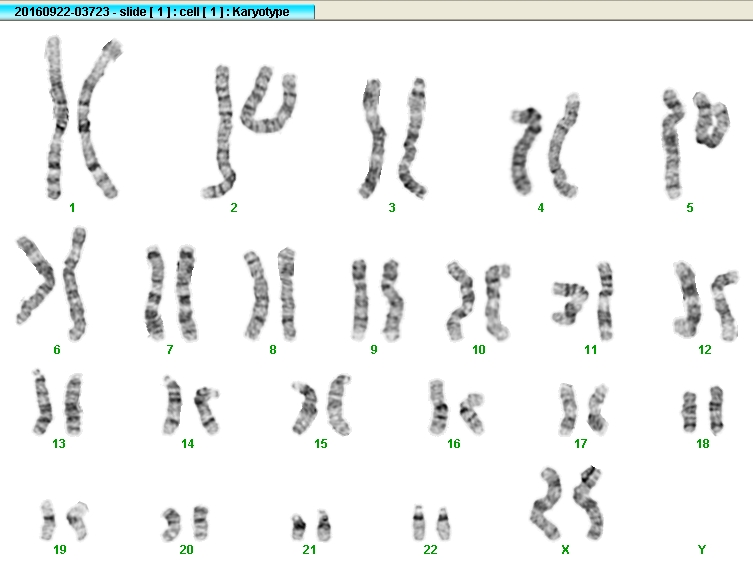The image size is (753, 579).
Task: Click the green label '20'
Action: pyautogui.click(x=186, y=550)
